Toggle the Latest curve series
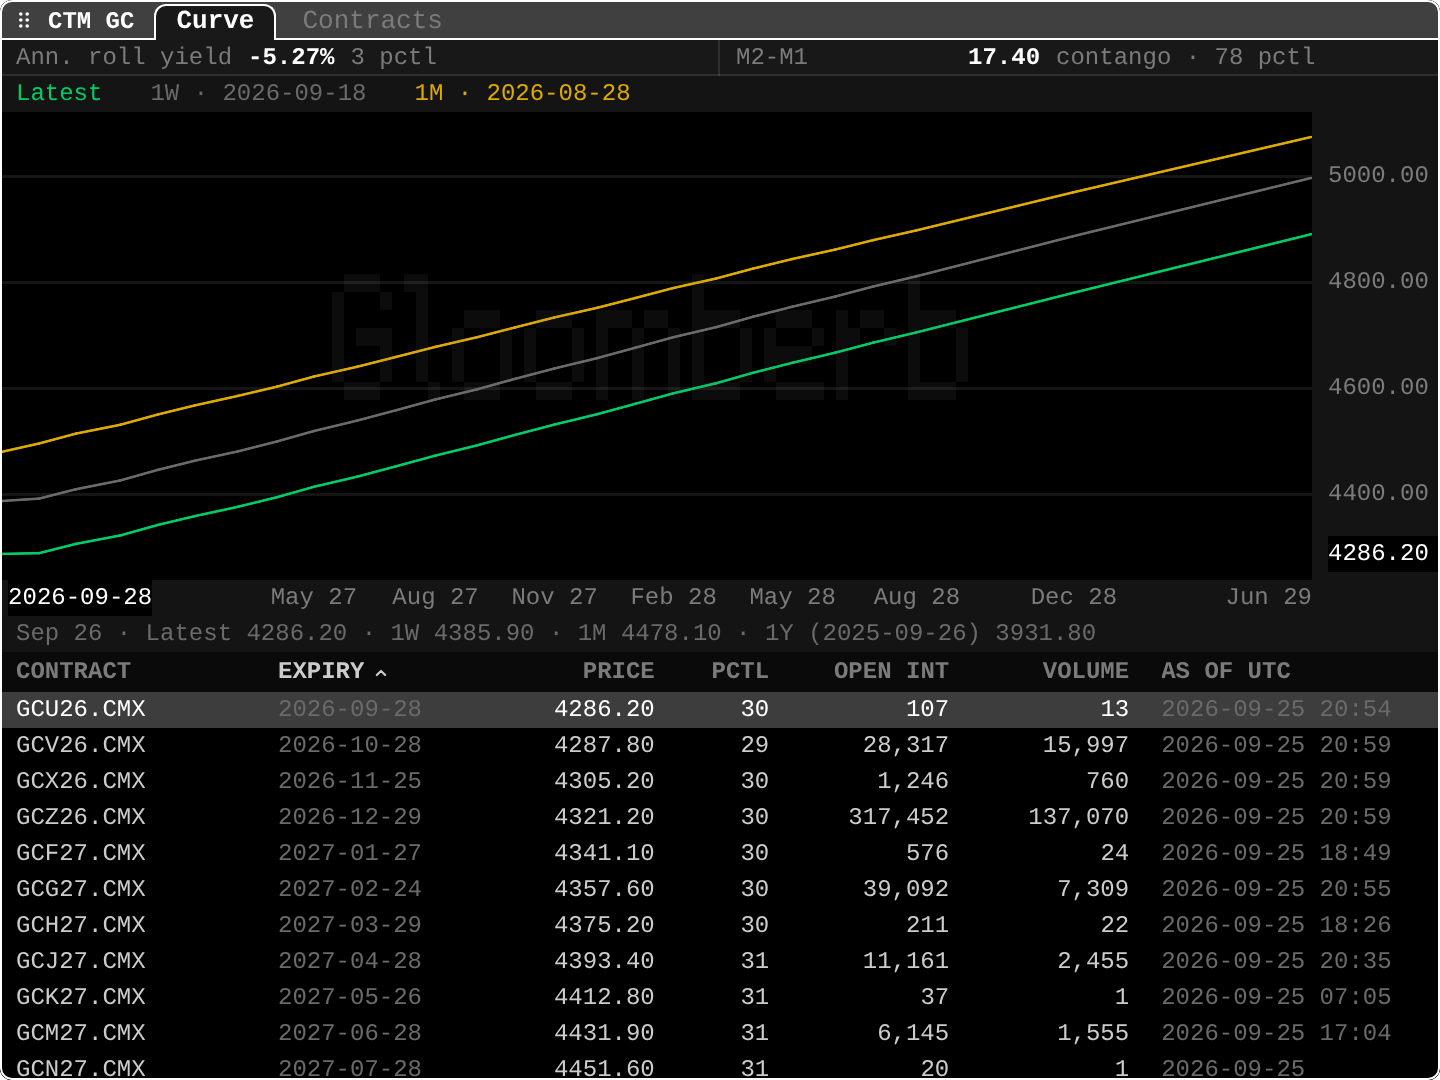1440x1080 pixels. point(59,93)
